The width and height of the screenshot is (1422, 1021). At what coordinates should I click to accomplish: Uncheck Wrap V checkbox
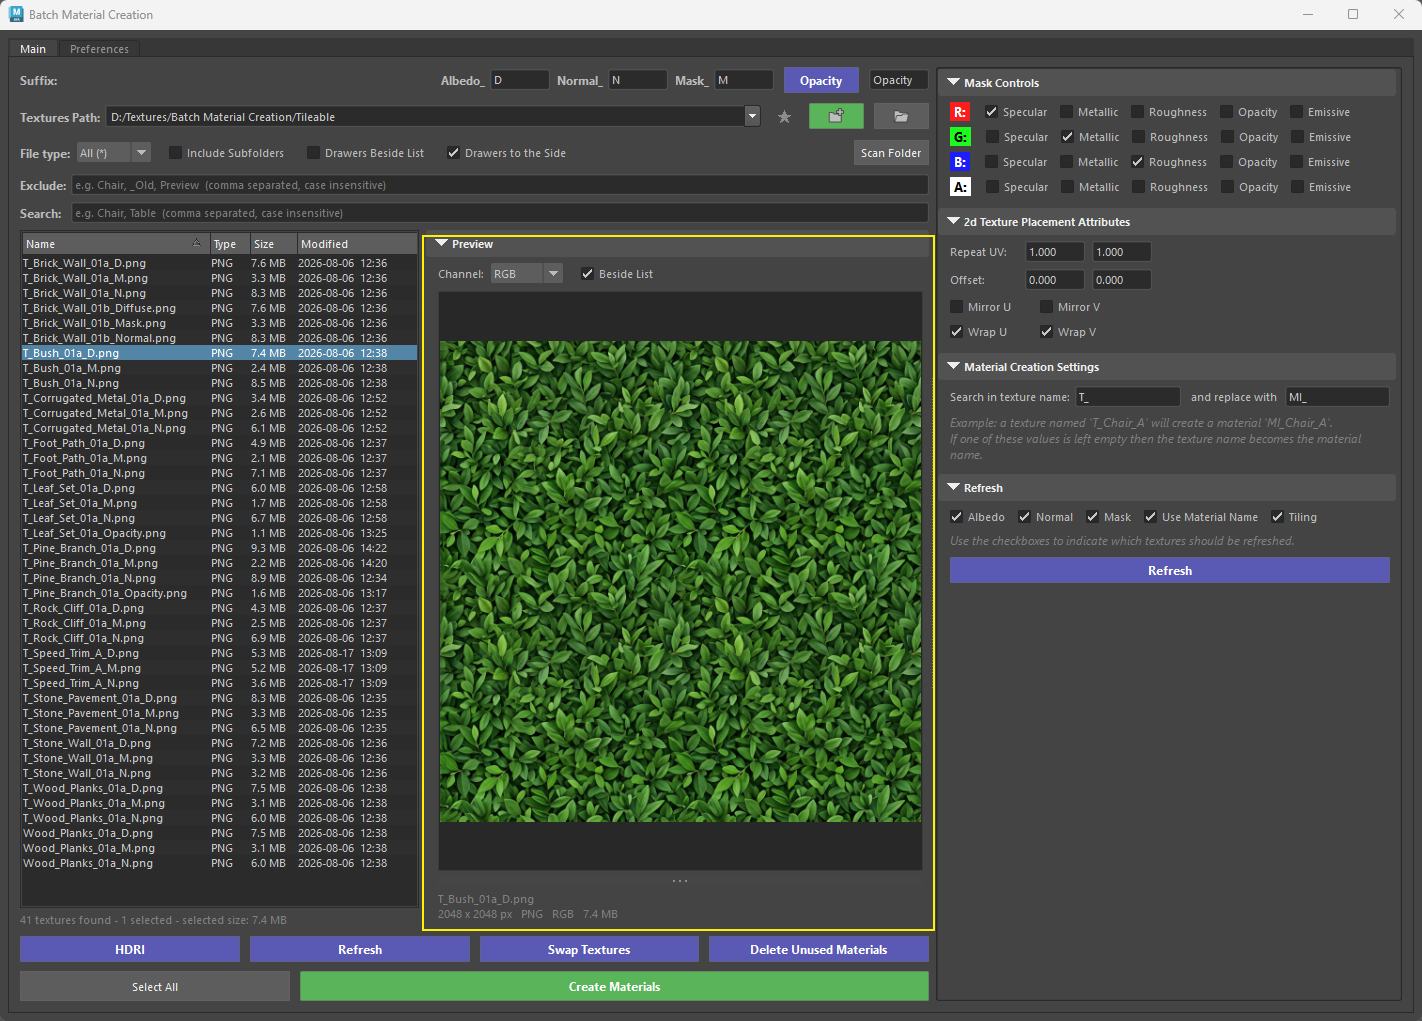[x=1046, y=332]
